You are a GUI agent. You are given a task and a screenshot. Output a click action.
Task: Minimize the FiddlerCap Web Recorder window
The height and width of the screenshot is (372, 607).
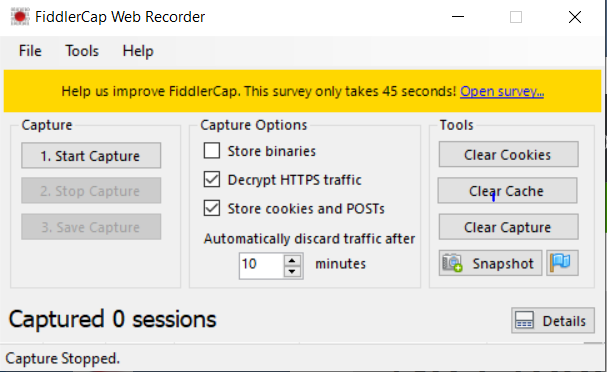(458, 17)
